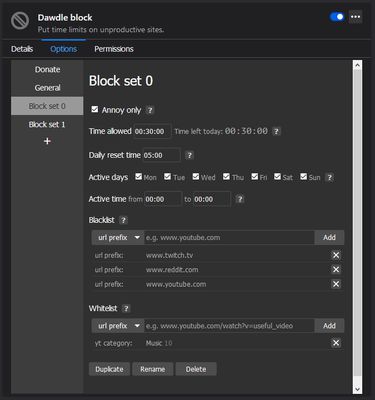
Task: Click the Delete button
Action: click(196, 369)
